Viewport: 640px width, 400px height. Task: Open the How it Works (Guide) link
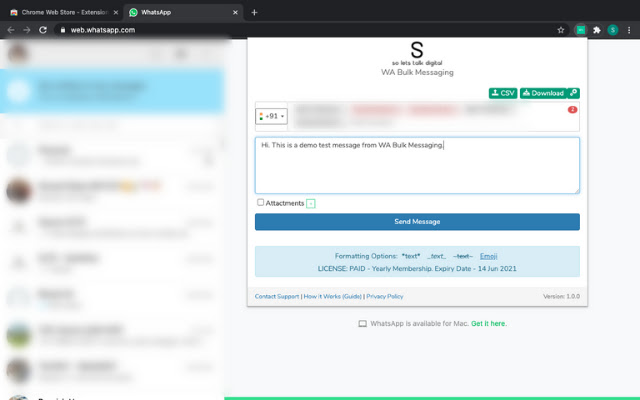pos(332,296)
